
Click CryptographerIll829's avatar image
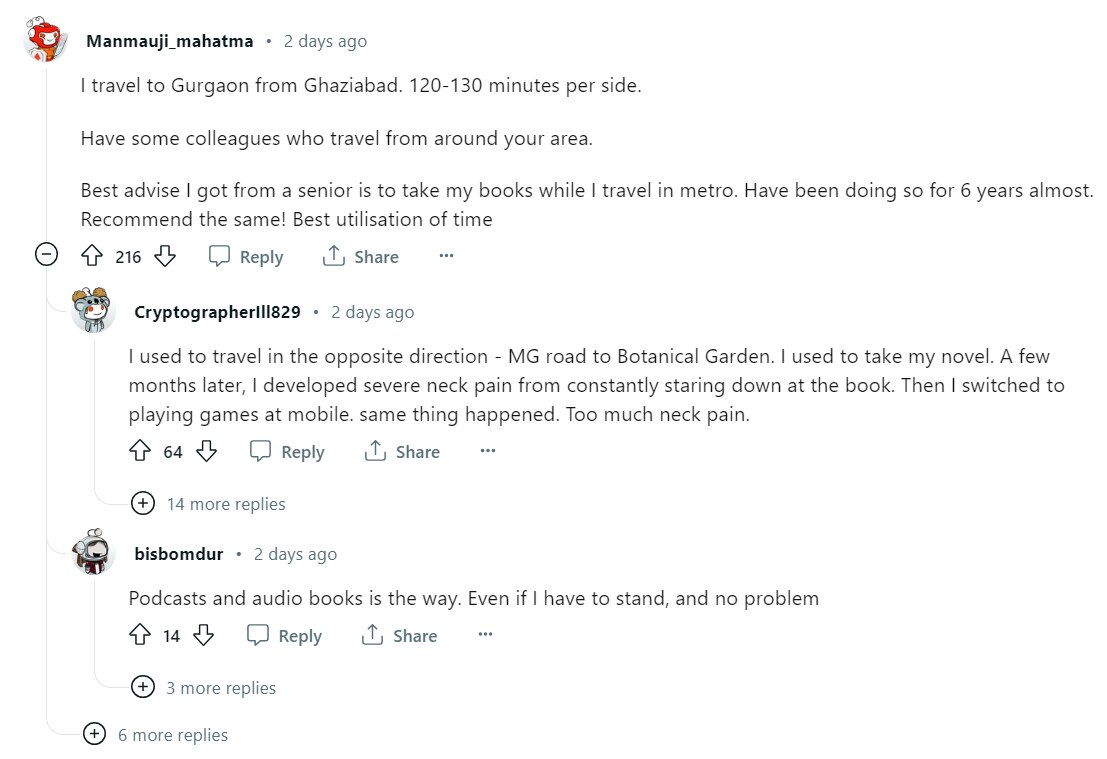coord(94,311)
